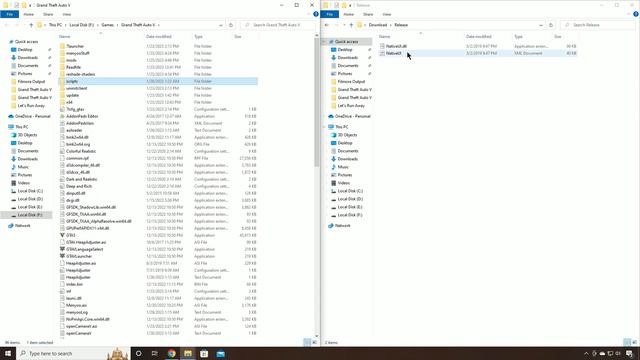Click the Windows Start button
This screenshot has height=360, width=640.
[x=8, y=353]
